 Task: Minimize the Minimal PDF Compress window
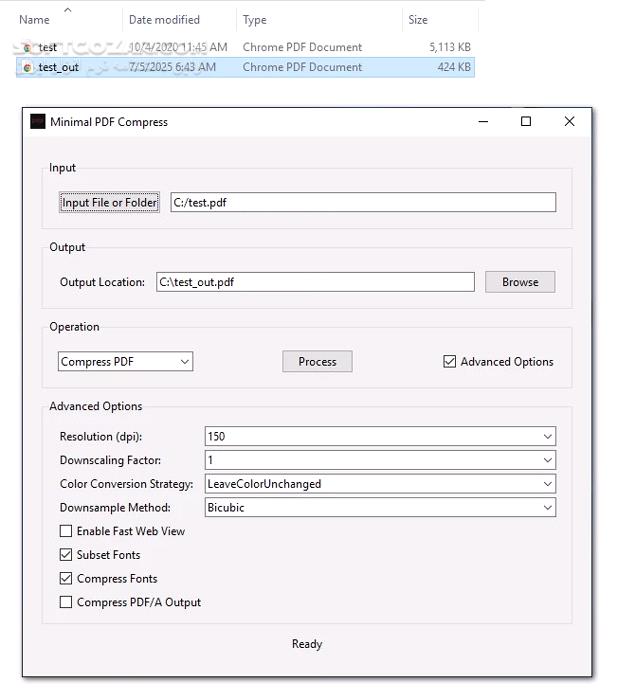coord(482,122)
